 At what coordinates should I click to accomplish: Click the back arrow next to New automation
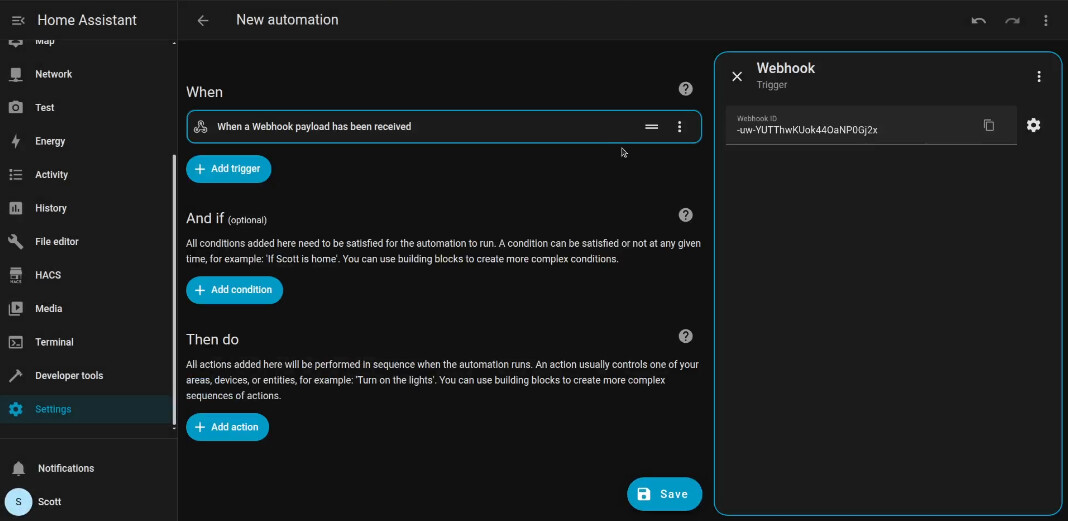203,20
